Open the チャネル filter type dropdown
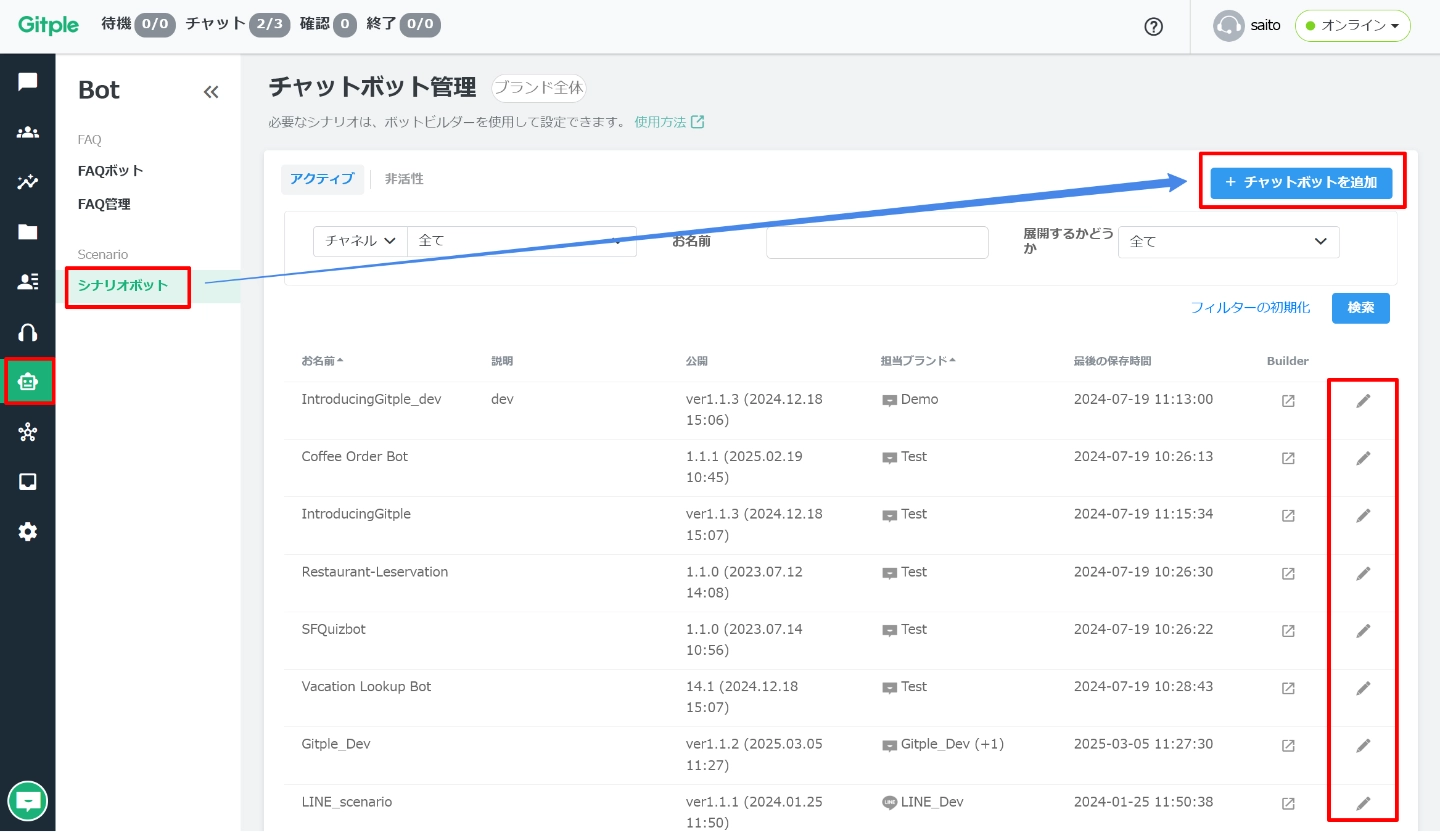 point(360,241)
